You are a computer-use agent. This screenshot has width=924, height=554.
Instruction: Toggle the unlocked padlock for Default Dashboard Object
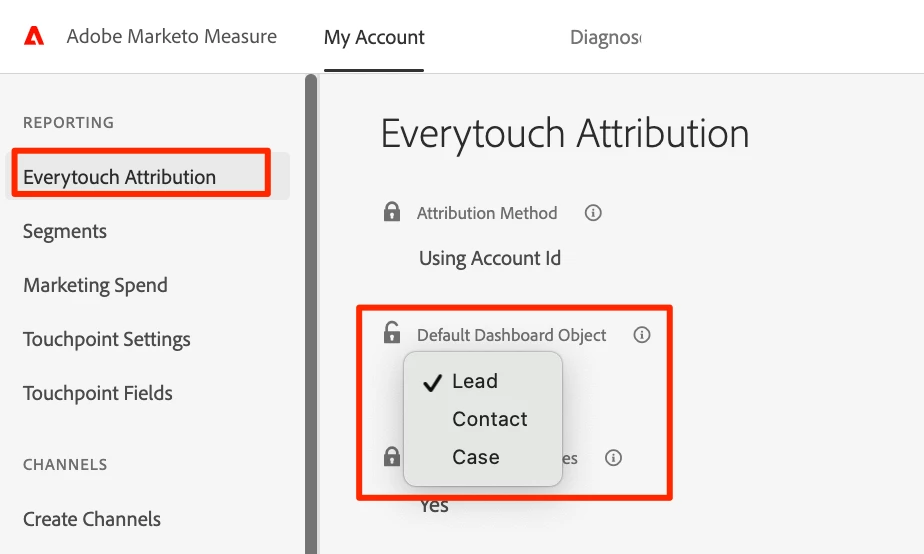[x=392, y=332]
